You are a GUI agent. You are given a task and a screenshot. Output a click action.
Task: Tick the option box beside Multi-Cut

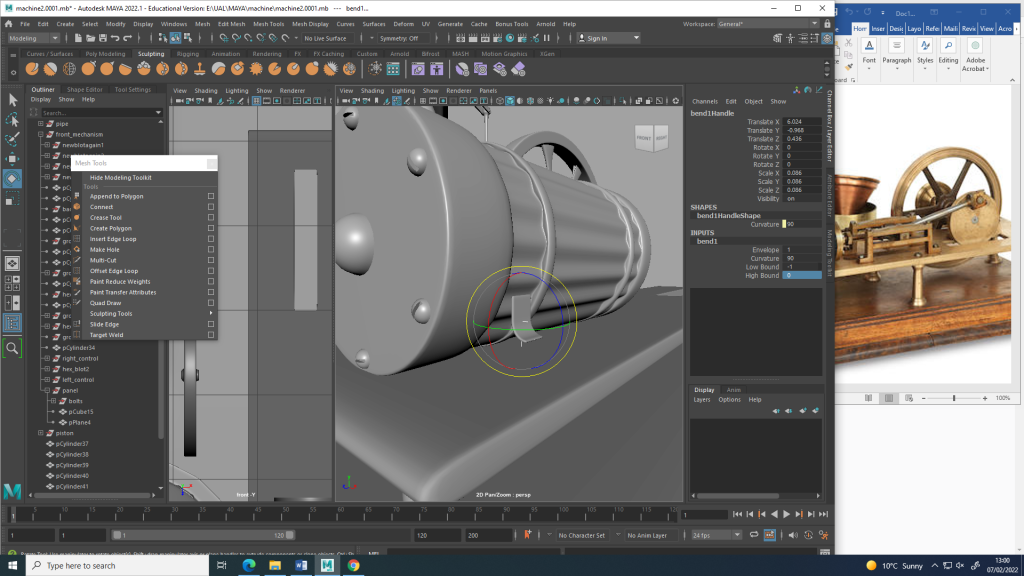[x=211, y=260]
